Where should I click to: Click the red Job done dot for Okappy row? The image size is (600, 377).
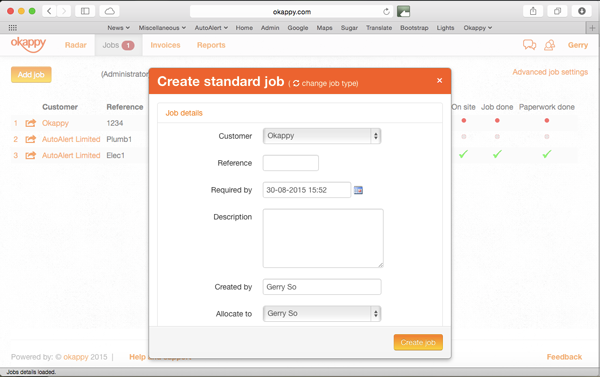497,121
